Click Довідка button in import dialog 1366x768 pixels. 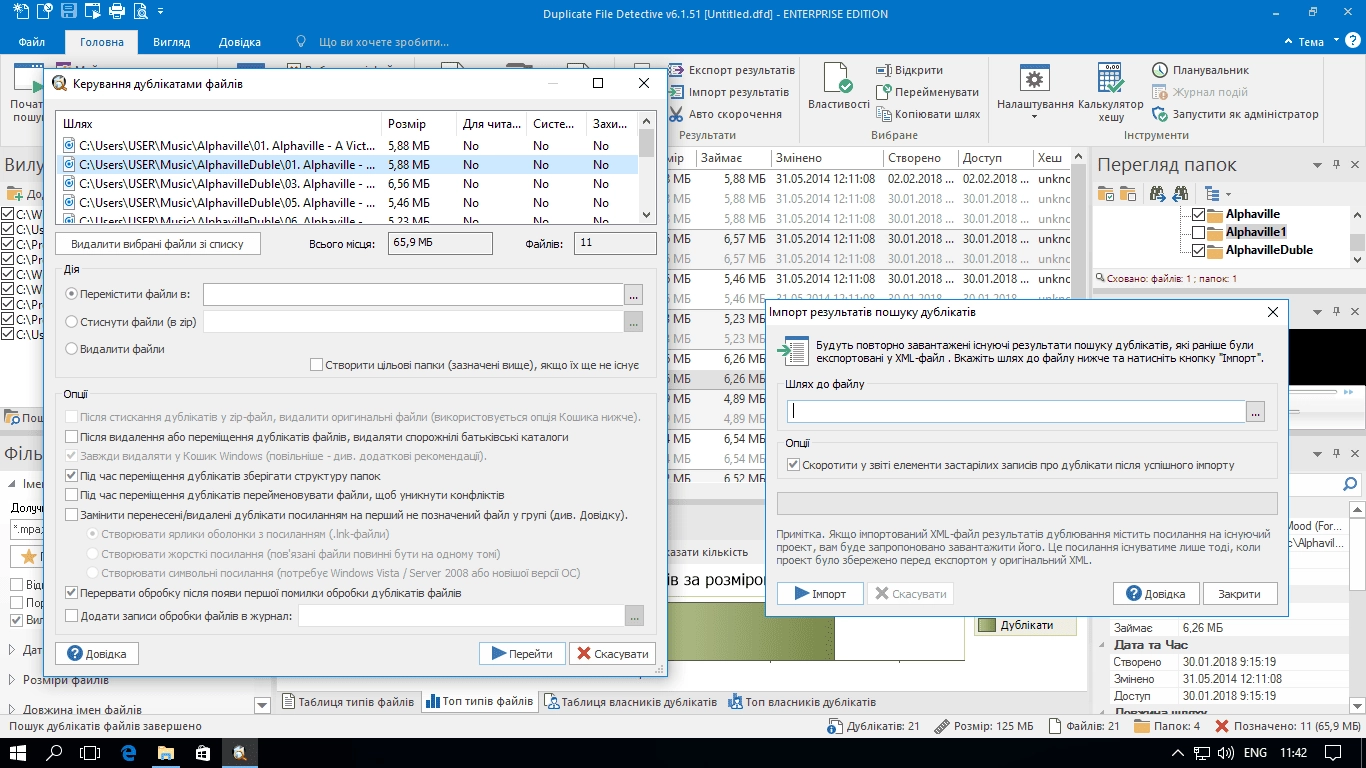[x=1156, y=593]
